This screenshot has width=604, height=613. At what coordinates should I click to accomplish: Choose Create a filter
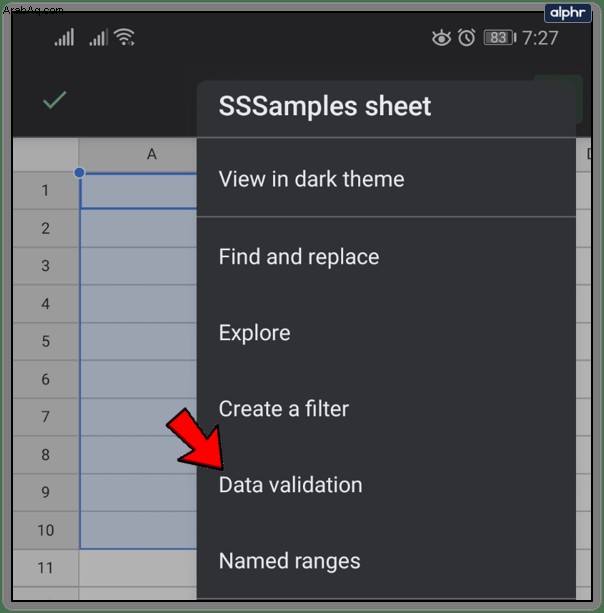pyautogui.click(x=284, y=409)
